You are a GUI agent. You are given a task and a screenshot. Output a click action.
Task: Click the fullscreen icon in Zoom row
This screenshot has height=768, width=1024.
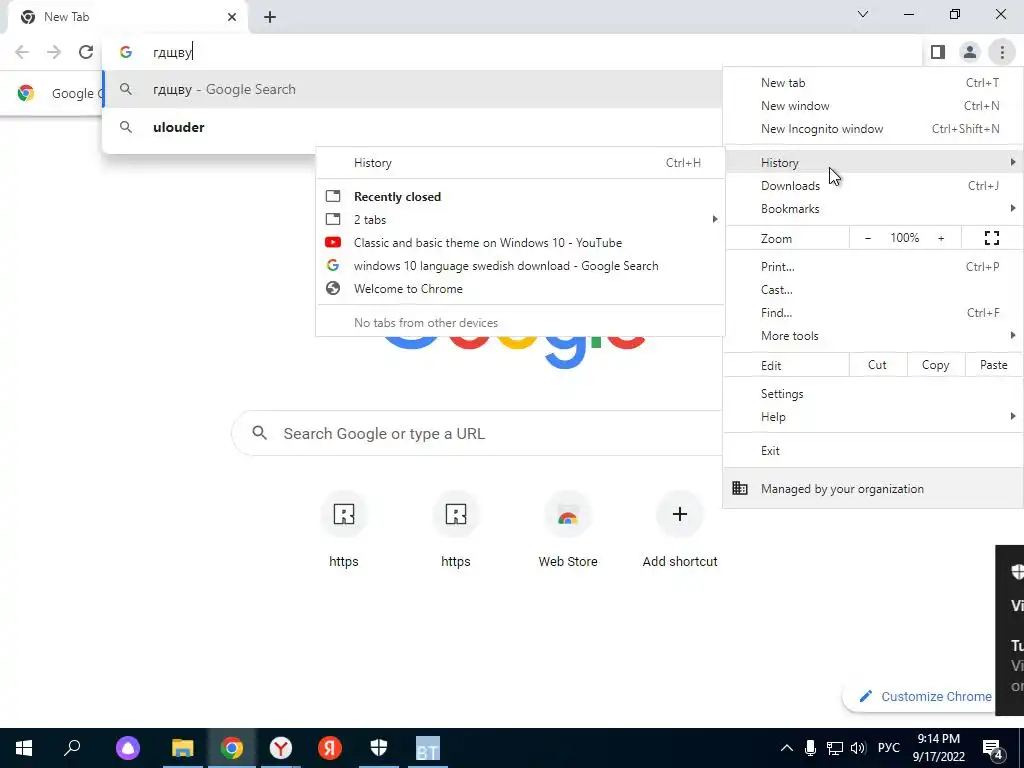[991, 238]
